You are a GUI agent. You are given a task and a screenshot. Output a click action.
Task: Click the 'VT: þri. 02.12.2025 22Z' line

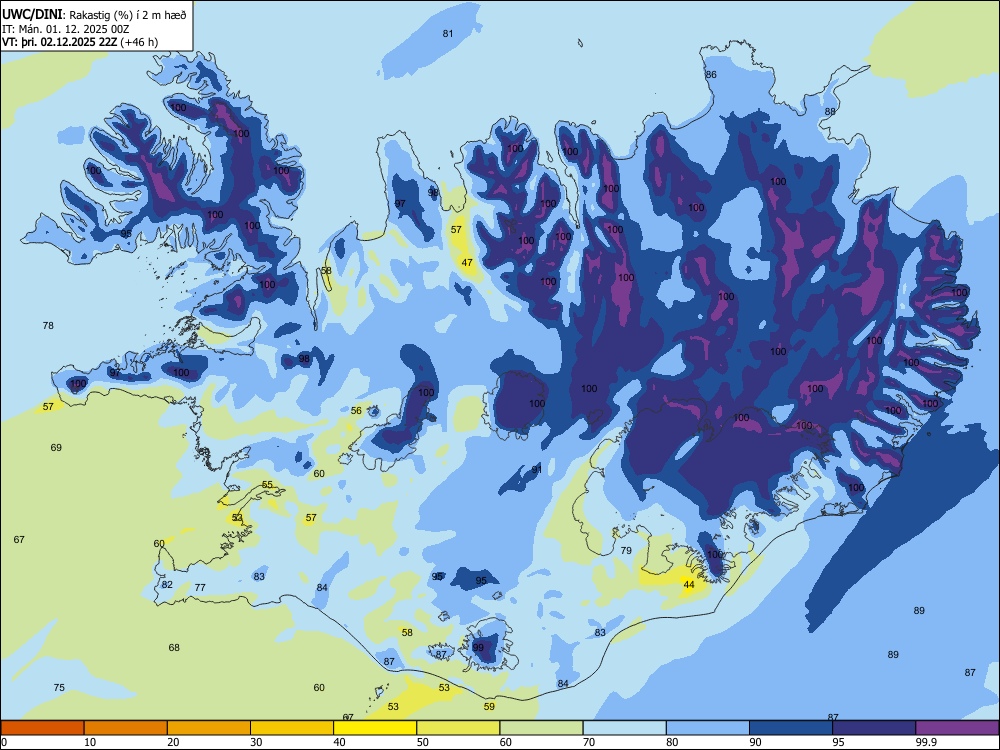(x=60, y=42)
